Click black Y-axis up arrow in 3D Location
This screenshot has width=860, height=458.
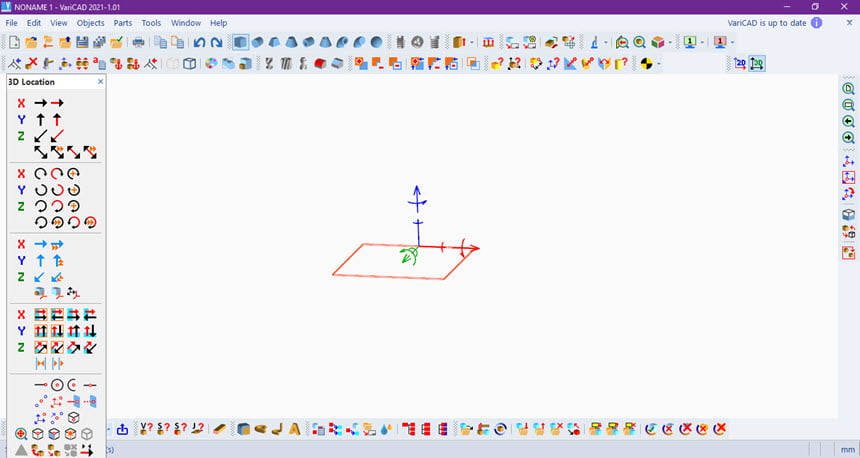(41, 119)
